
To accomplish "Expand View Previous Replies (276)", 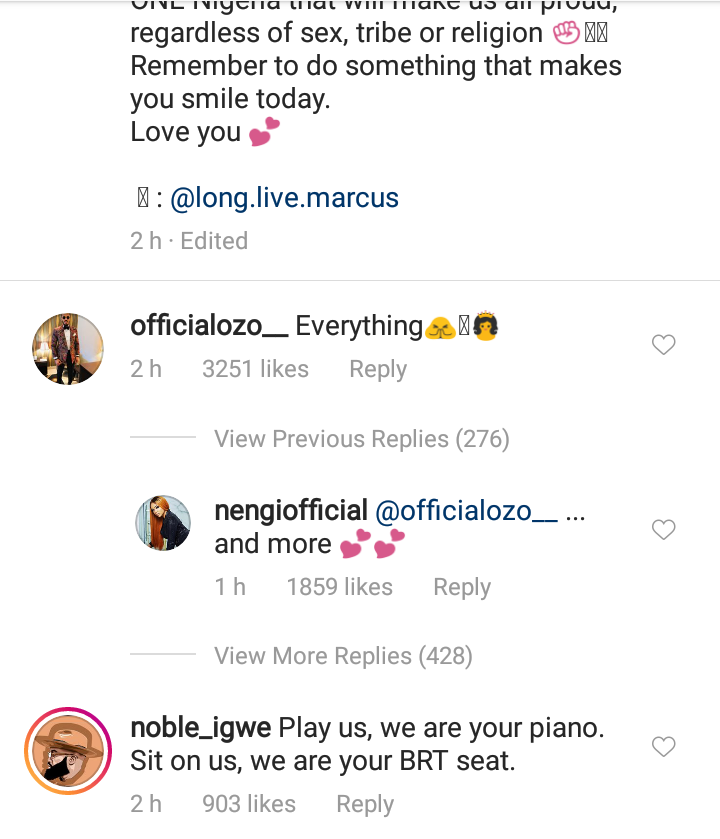I will click(x=361, y=439).
